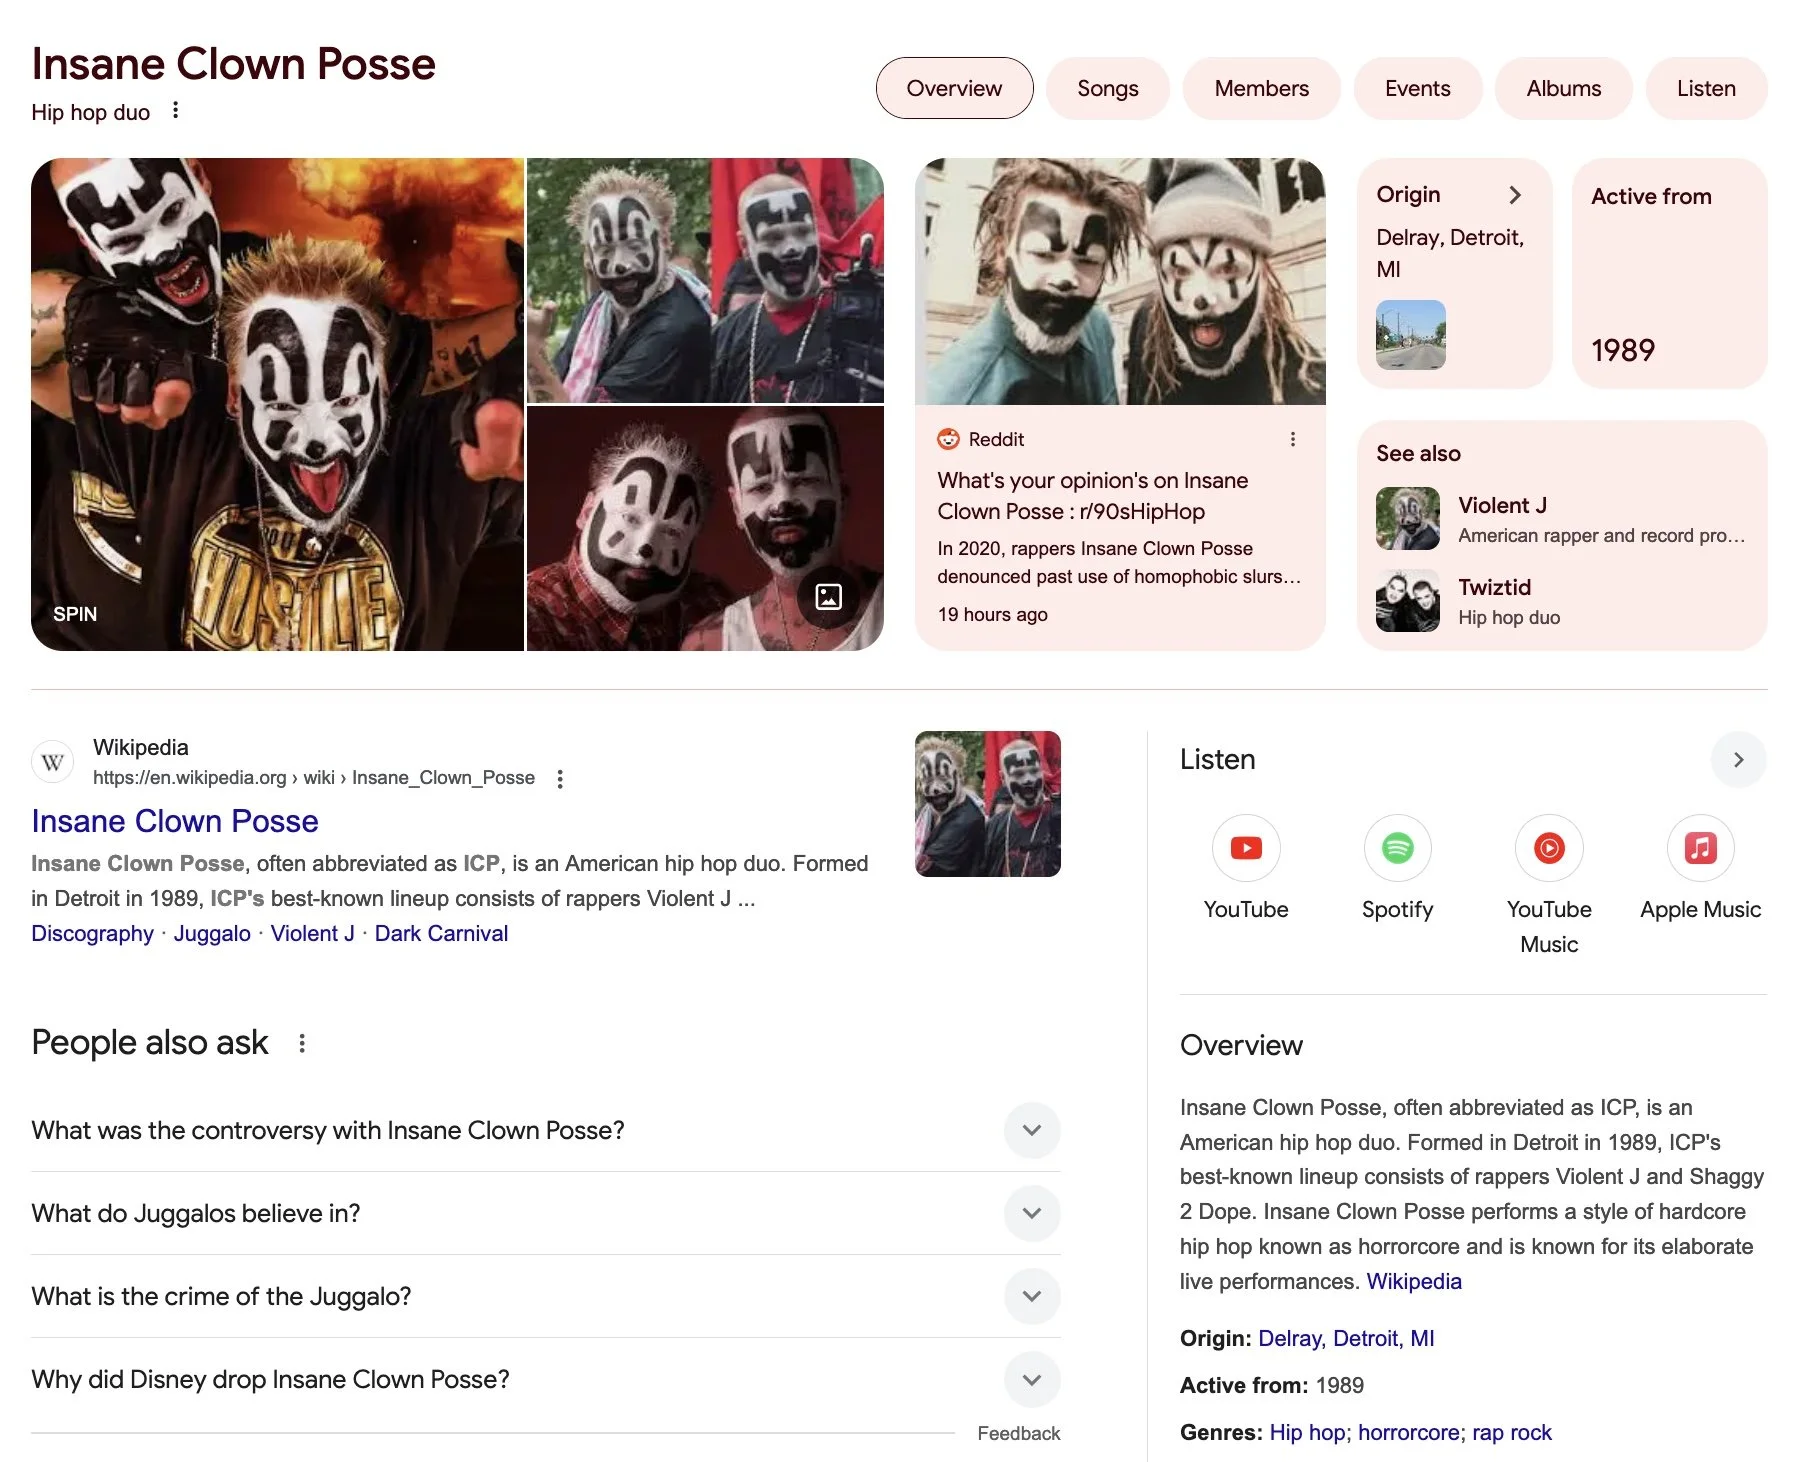Switch to the Members tab
The width and height of the screenshot is (1798, 1462).
pyautogui.click(x=1261, y=88)
